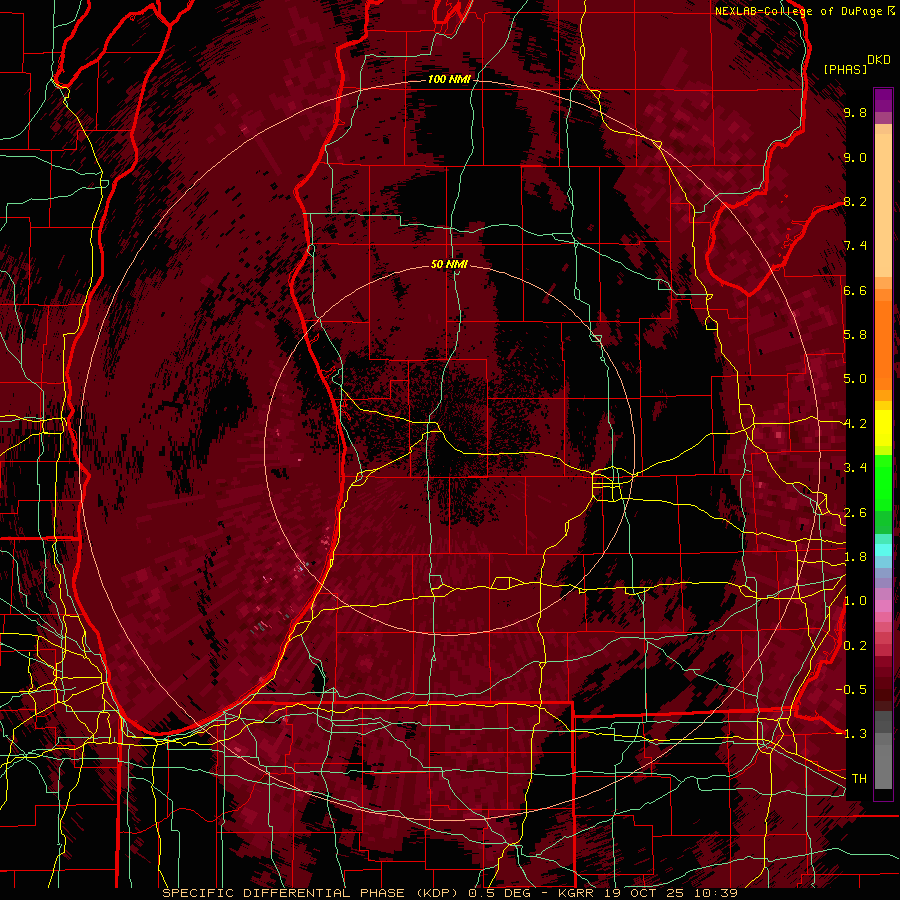Click the 5.0 scale value
Screen dimensions: 900x900
pyautogui.click(x=855, y=379)
